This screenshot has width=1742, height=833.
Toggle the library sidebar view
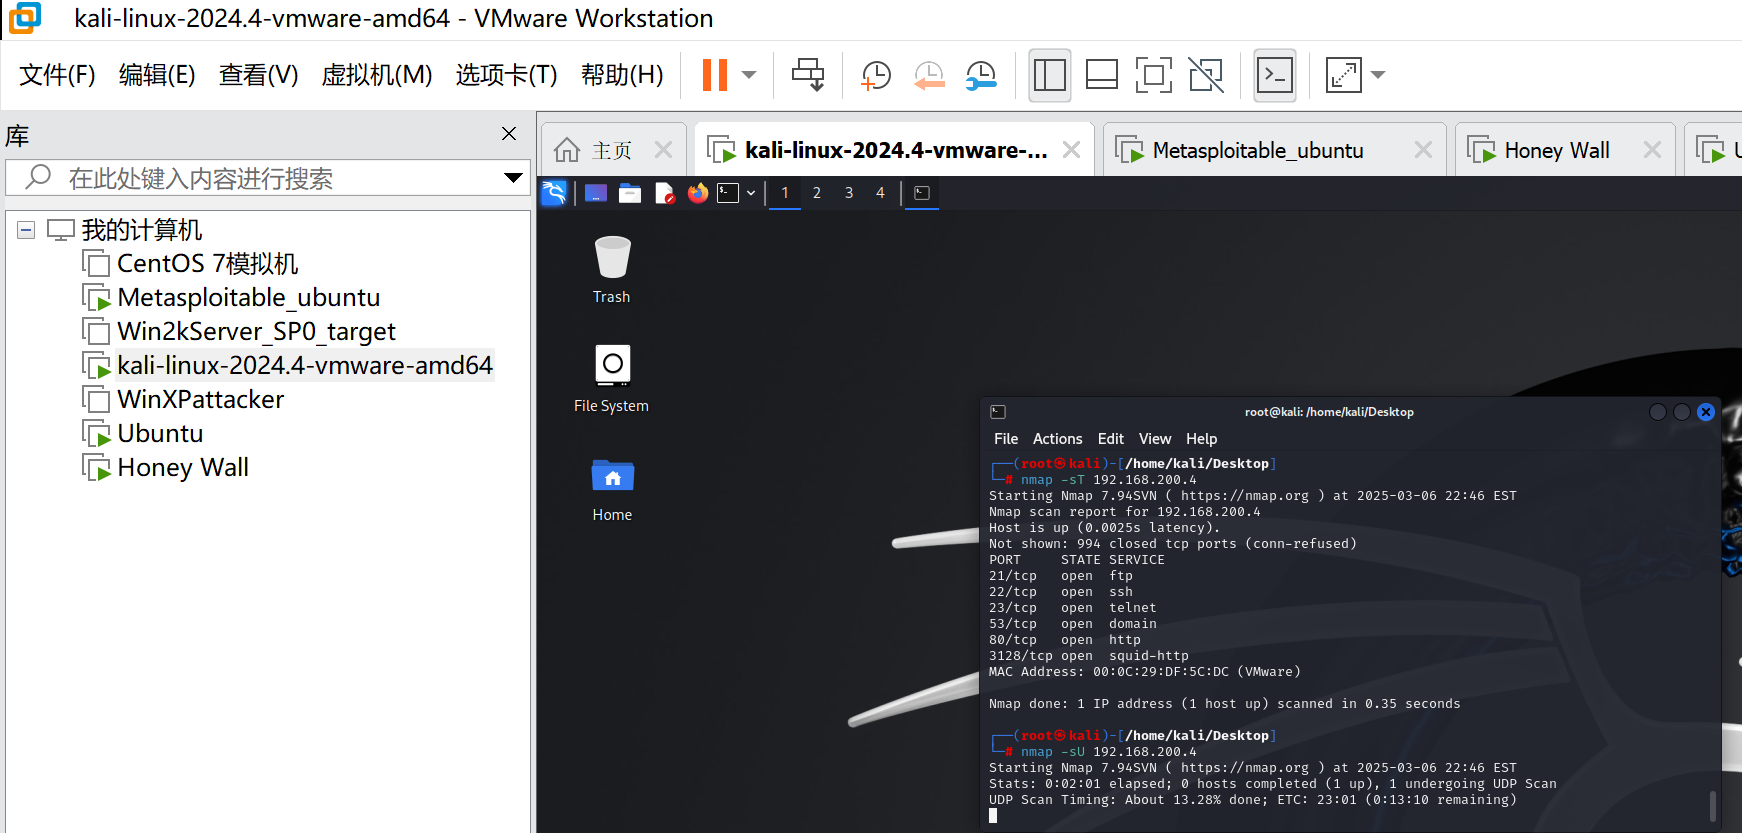coord(1050,75)
